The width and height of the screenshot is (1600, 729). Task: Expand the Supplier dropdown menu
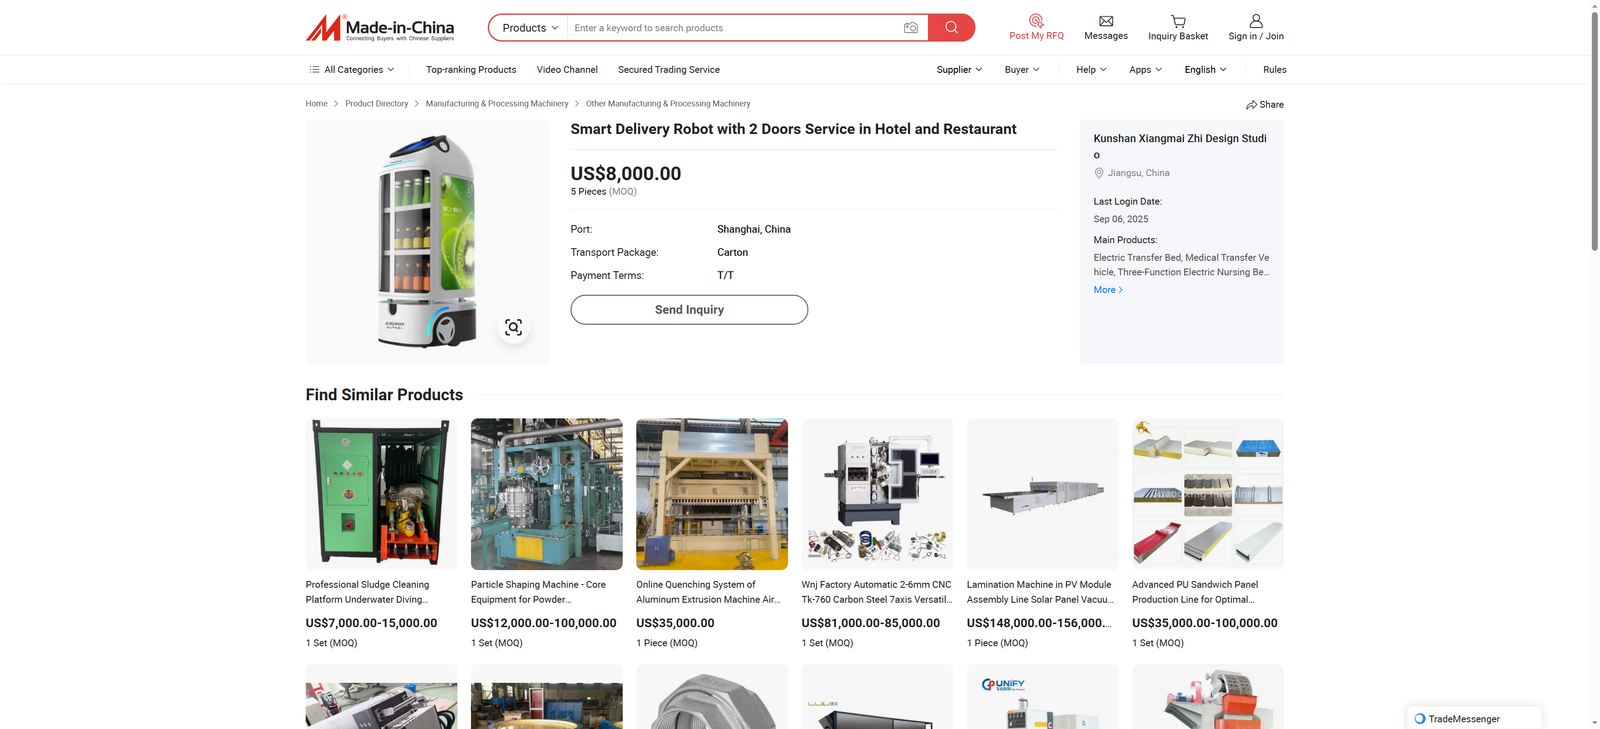point(959,70)
